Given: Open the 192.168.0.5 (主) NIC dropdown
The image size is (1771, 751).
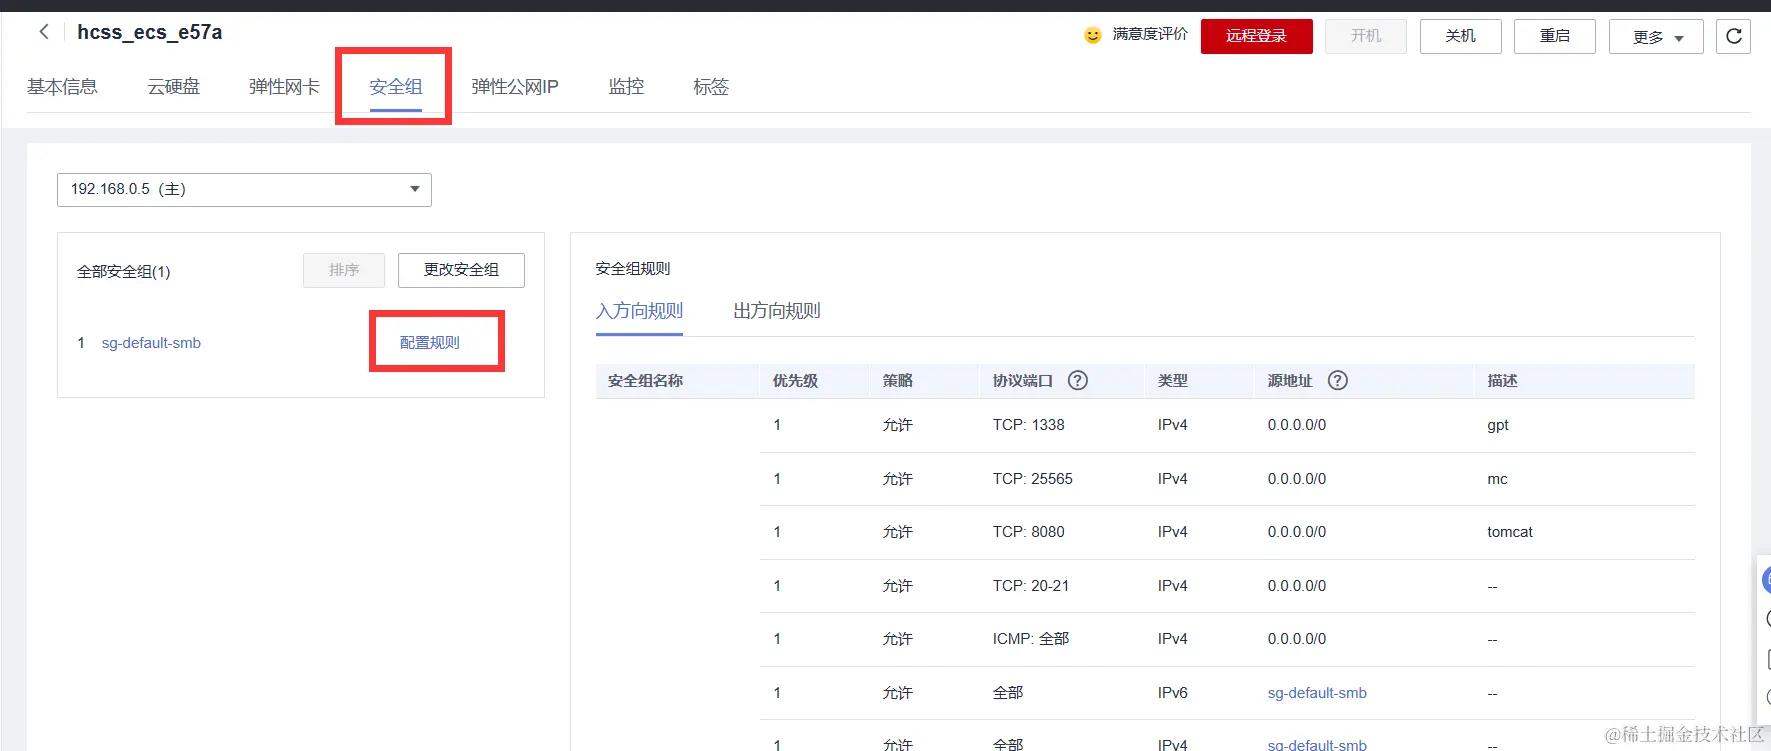Looking at the screenshot, I should (x=244, y=190).
